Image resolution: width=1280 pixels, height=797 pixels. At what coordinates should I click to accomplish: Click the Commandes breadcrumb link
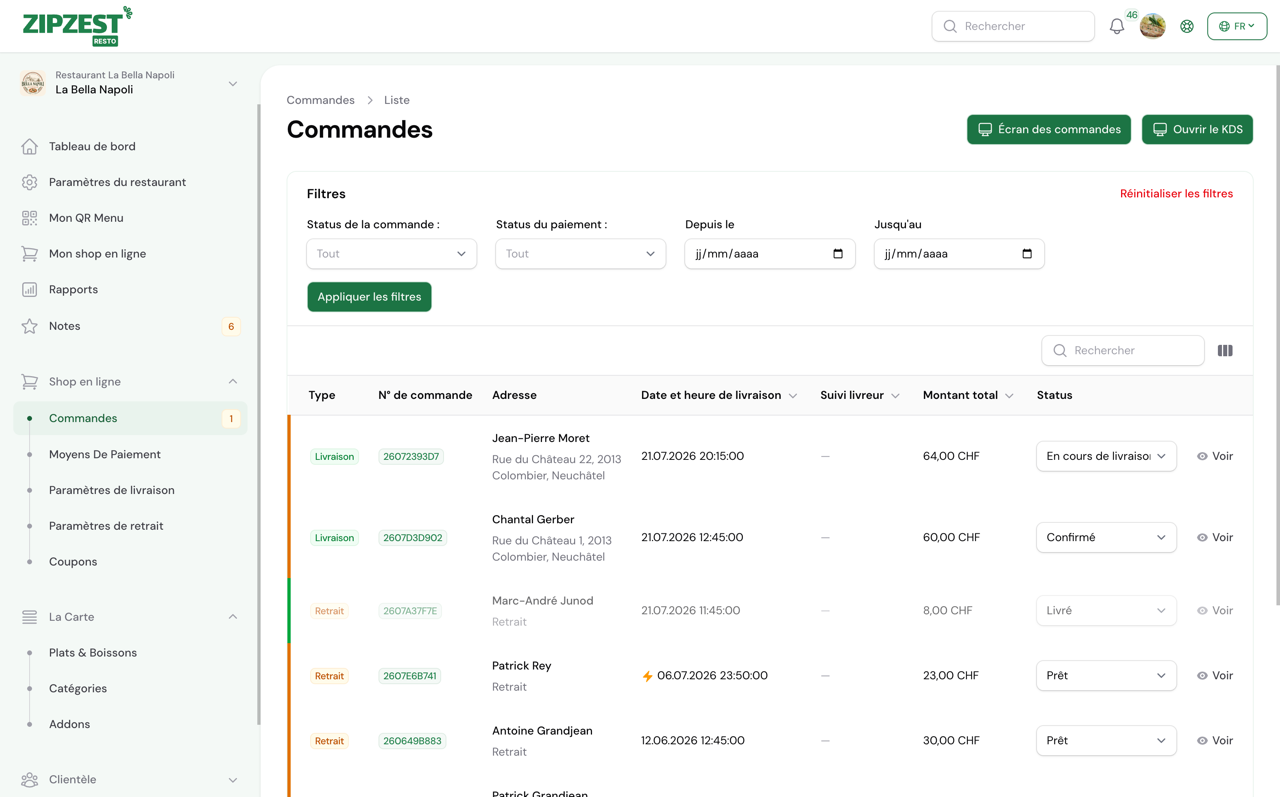320,100
